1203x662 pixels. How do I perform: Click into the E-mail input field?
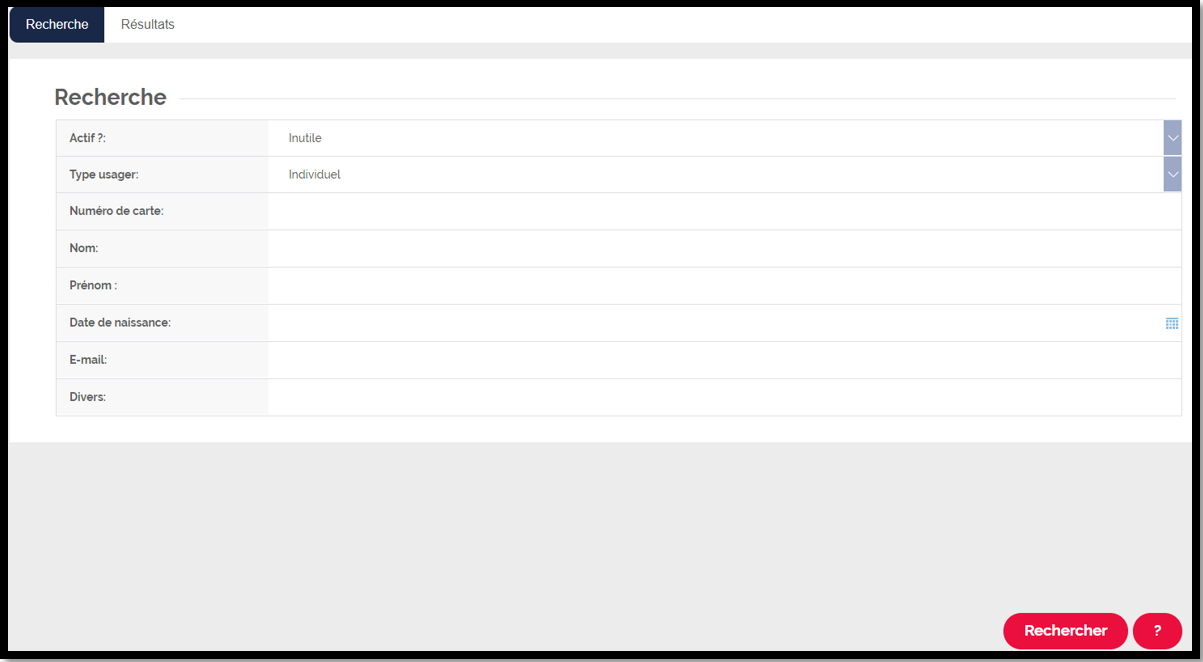(725, 360)
